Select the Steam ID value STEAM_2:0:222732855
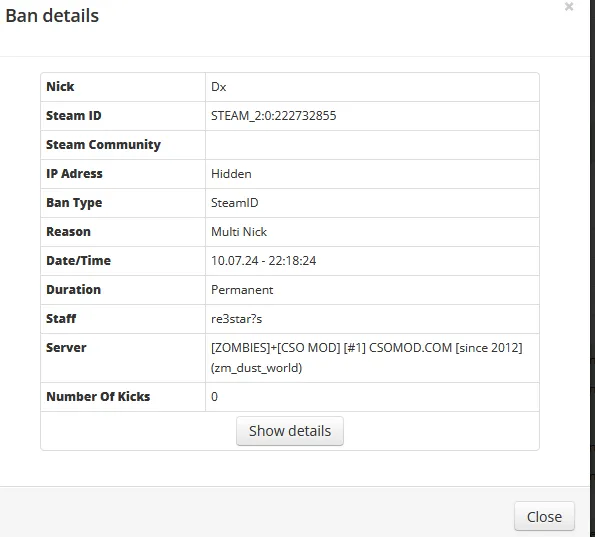Image resolution: width=595 pixels, height=537 pixels. click(274, 116)
